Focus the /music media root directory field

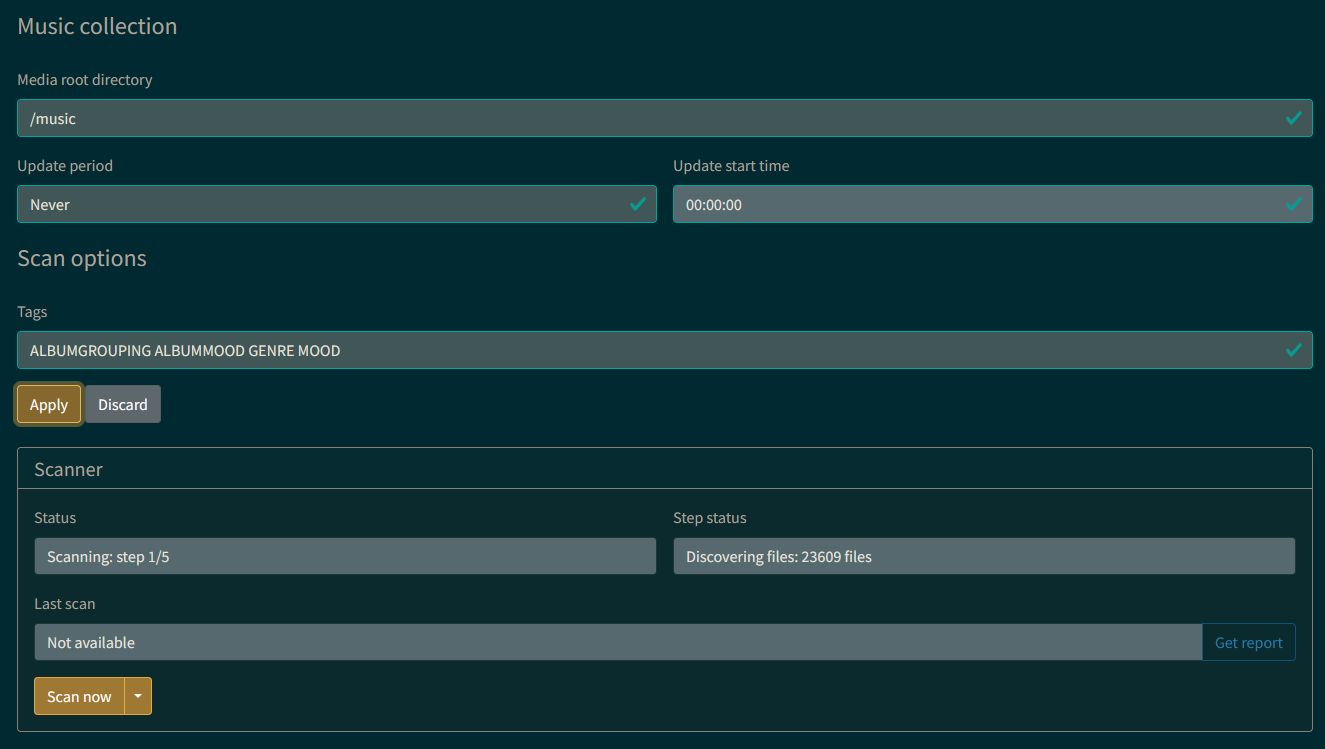click(640, 118)
